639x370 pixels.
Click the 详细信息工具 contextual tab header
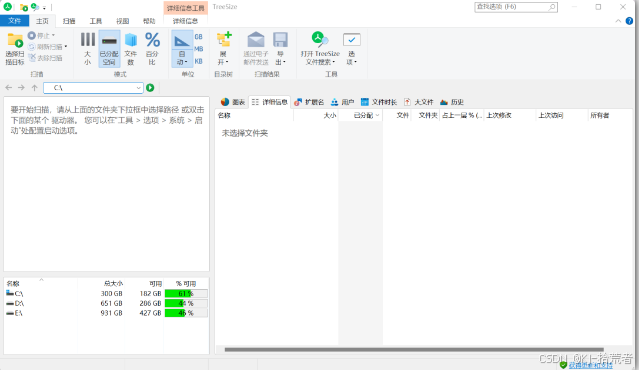click(185, 8)
